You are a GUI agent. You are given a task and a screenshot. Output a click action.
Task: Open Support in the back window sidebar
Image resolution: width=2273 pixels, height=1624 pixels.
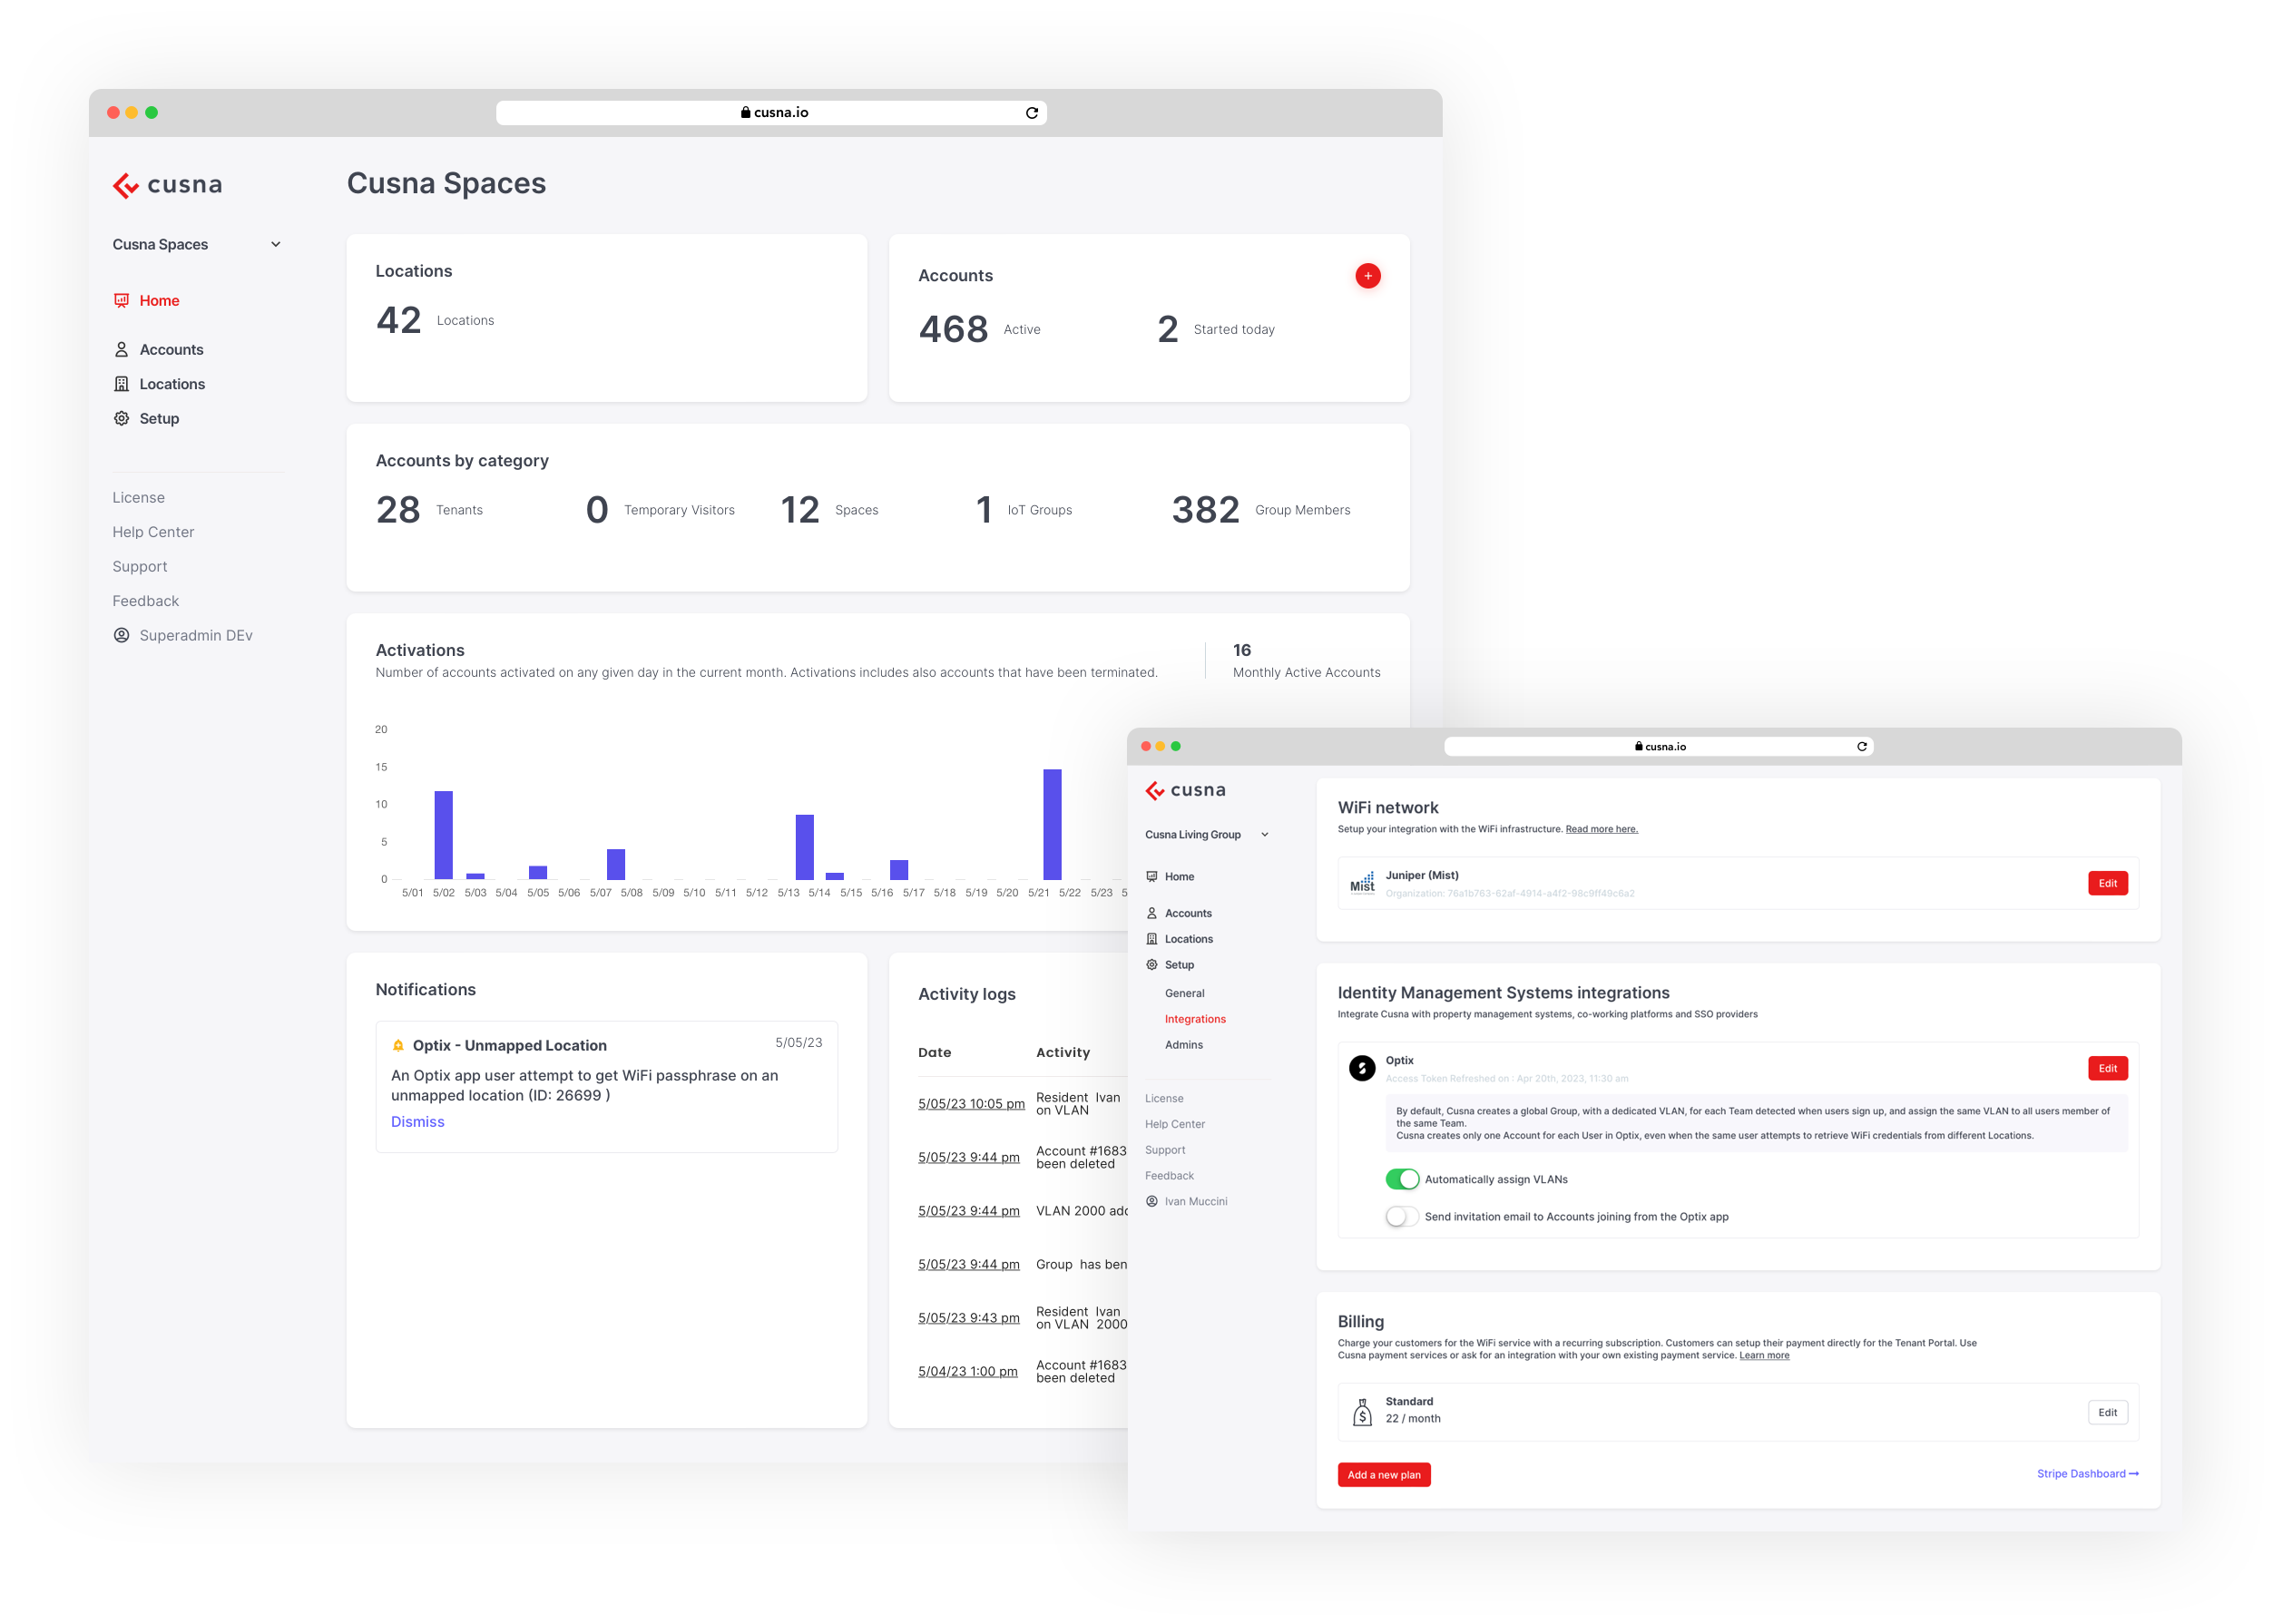point(139,566)
